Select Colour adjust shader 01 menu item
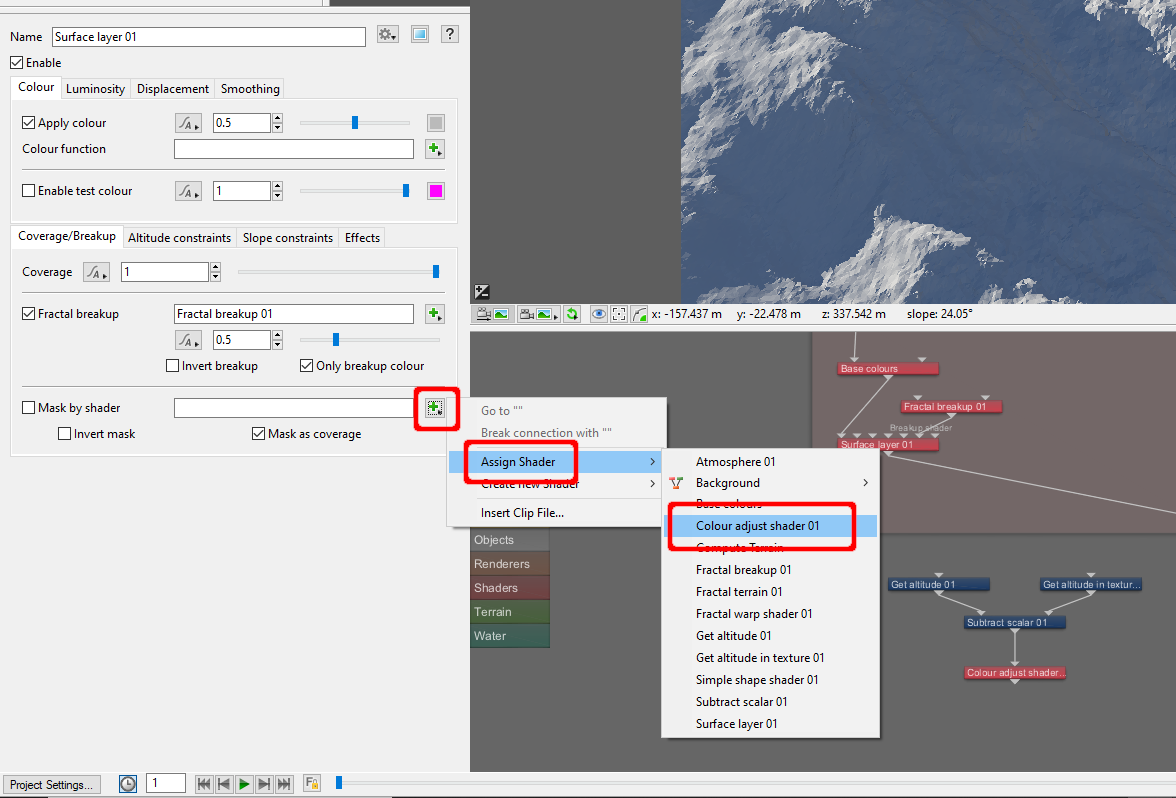1176x798 pixels. click(770, 526)
